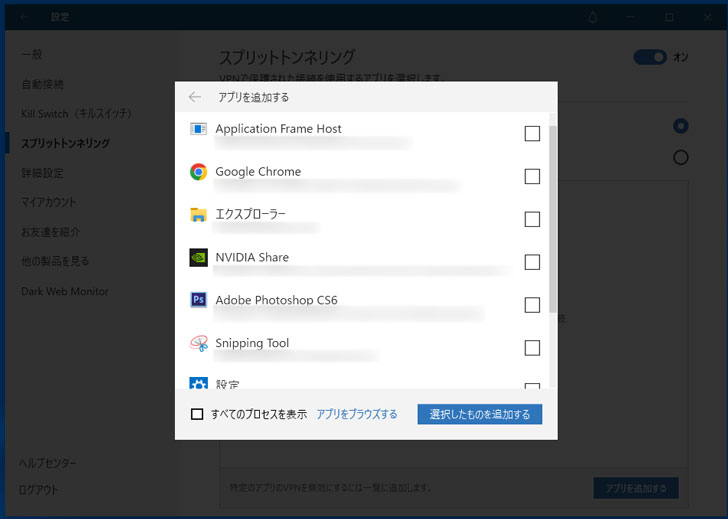Click the 選択したものを追加する button
The width and height of the screenshot is (728, 519).
pyautogui.click(x=480, y=414)
